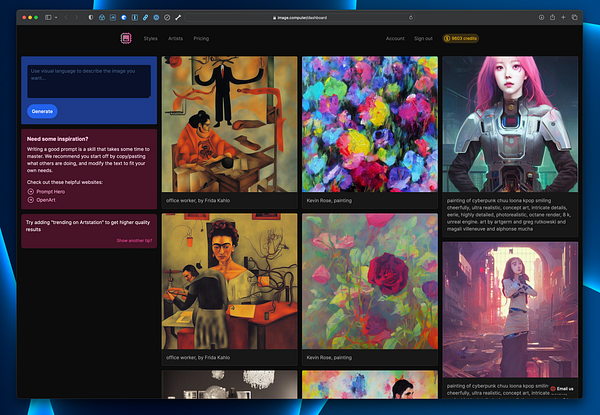This screenshot has height=415, width=600.
Task: Click the prompt description text box
Action: (89, 81)
